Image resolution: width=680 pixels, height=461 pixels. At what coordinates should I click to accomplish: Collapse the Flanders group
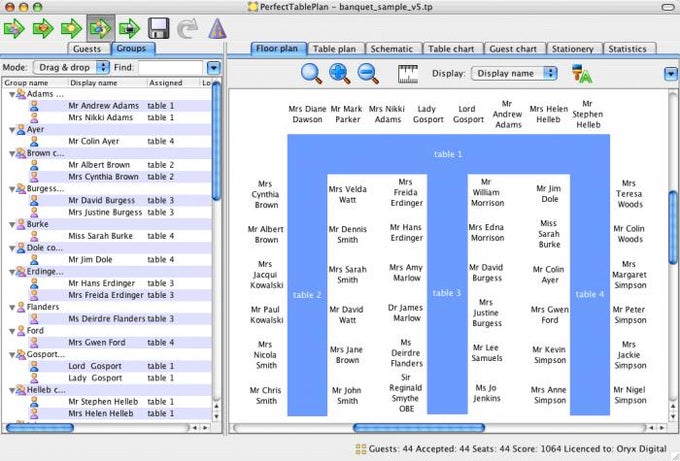[x=12, y=307]
